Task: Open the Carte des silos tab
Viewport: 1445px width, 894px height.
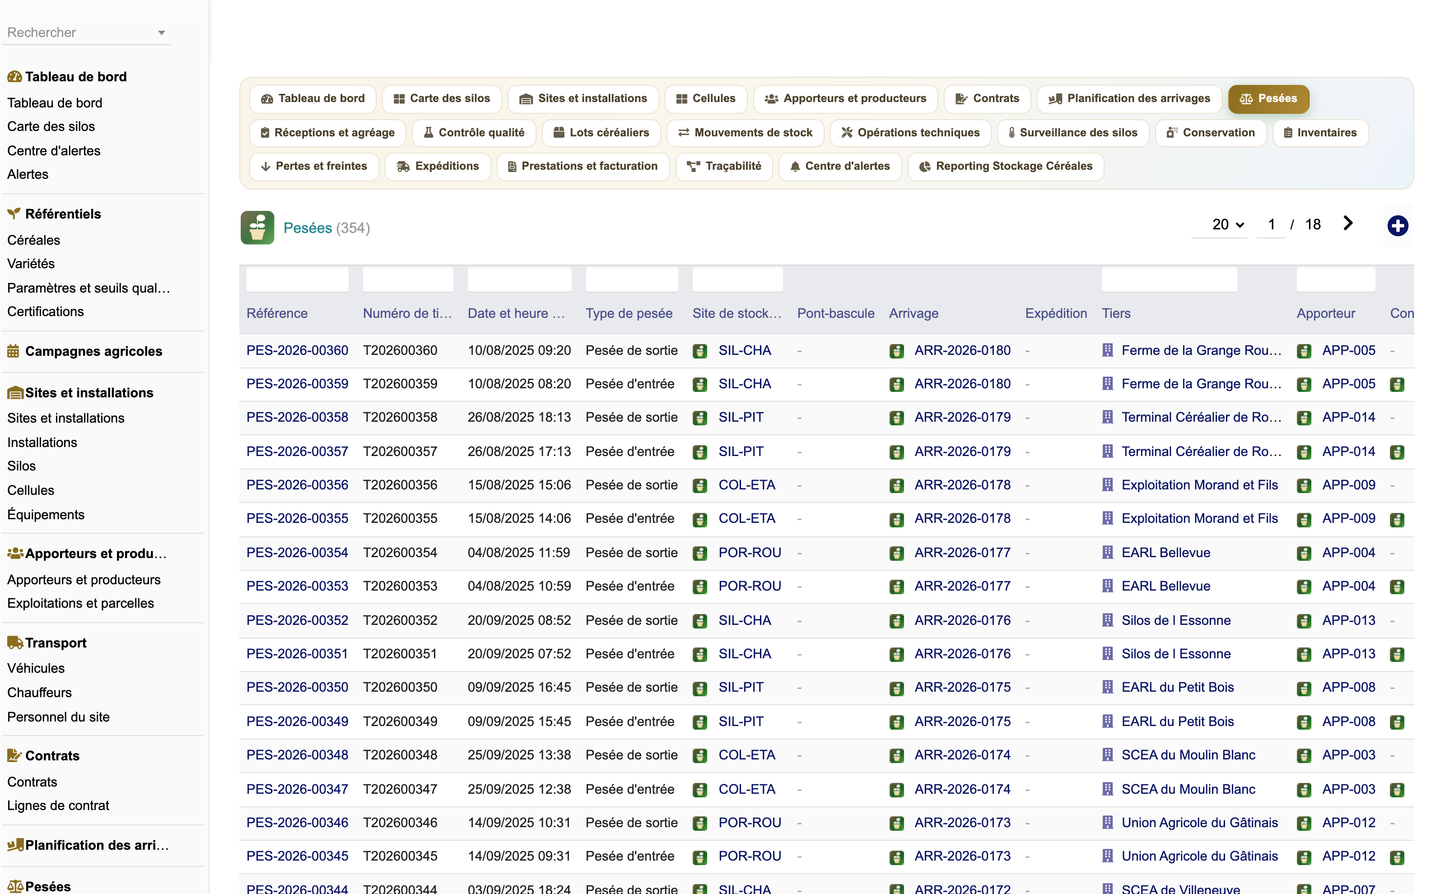Action: pyautogui.click(x=441, y=99)
